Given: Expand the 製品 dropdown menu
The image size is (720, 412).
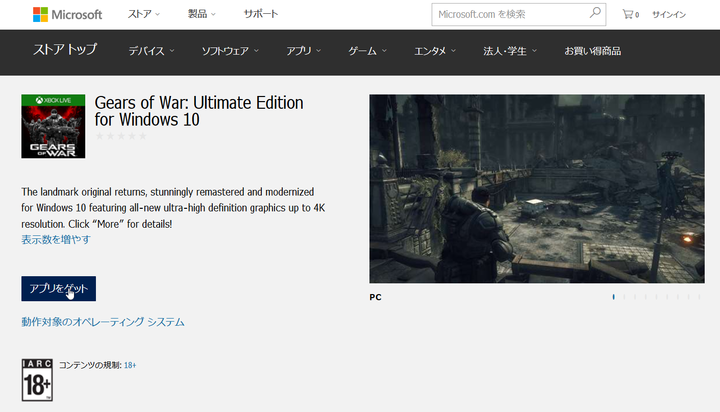Looking at the screenshot, I should (x=202, y=14).
